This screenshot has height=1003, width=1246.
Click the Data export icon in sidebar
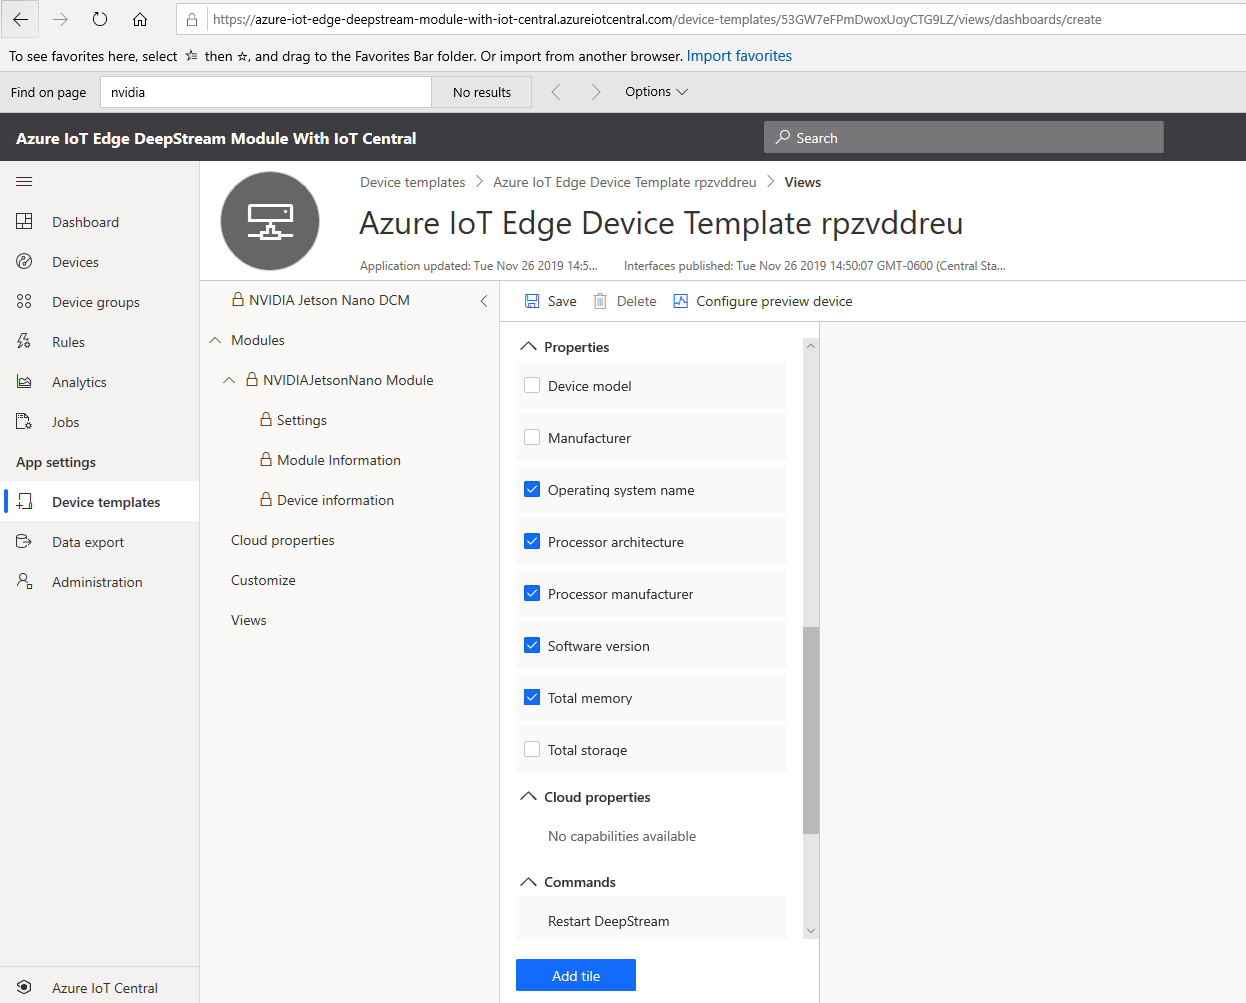point(24,542)
